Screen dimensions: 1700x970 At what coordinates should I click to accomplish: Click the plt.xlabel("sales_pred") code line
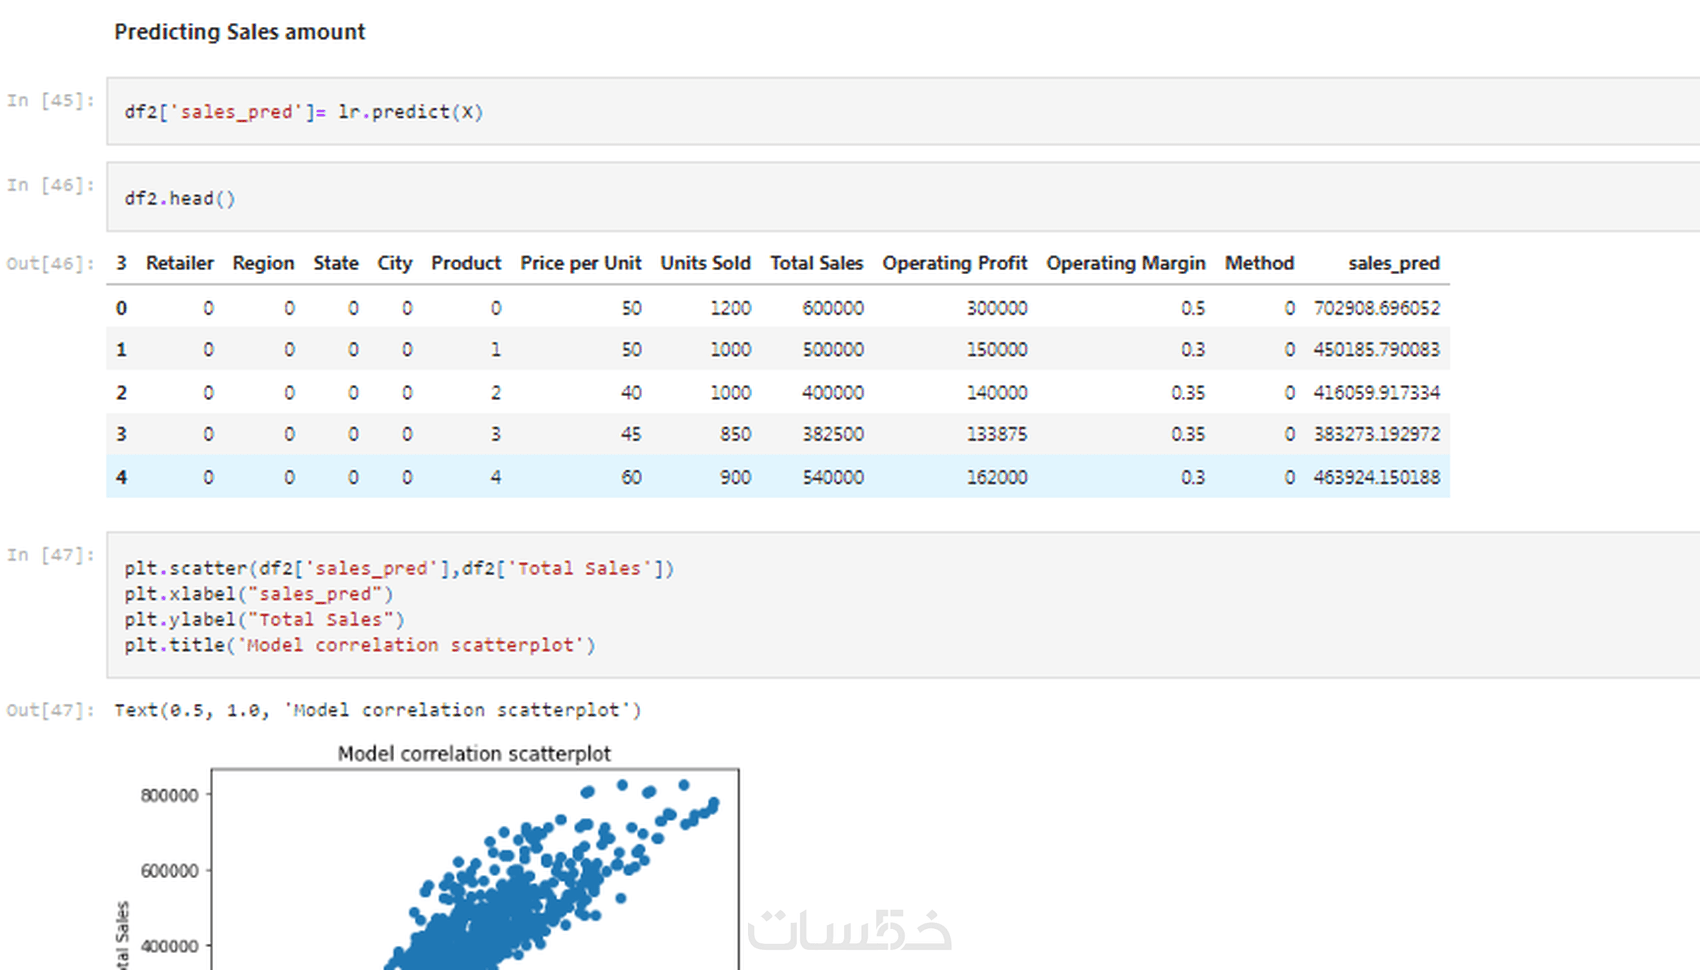[x=259, y=594]
